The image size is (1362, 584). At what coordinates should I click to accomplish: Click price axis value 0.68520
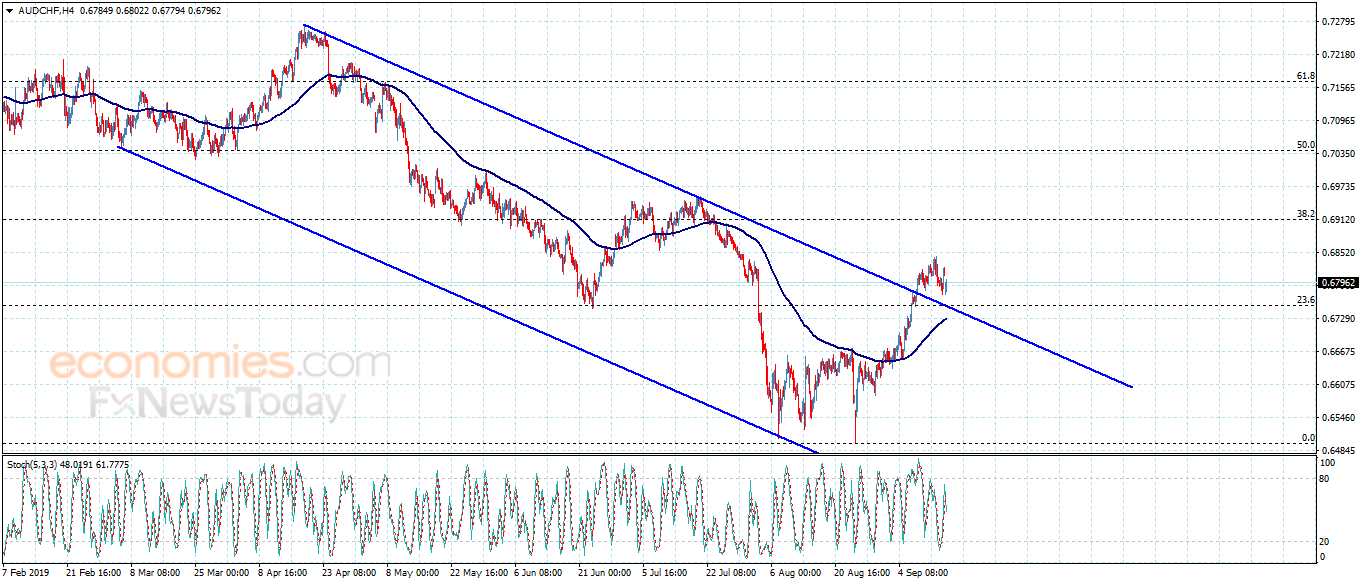coord(1338,253)
